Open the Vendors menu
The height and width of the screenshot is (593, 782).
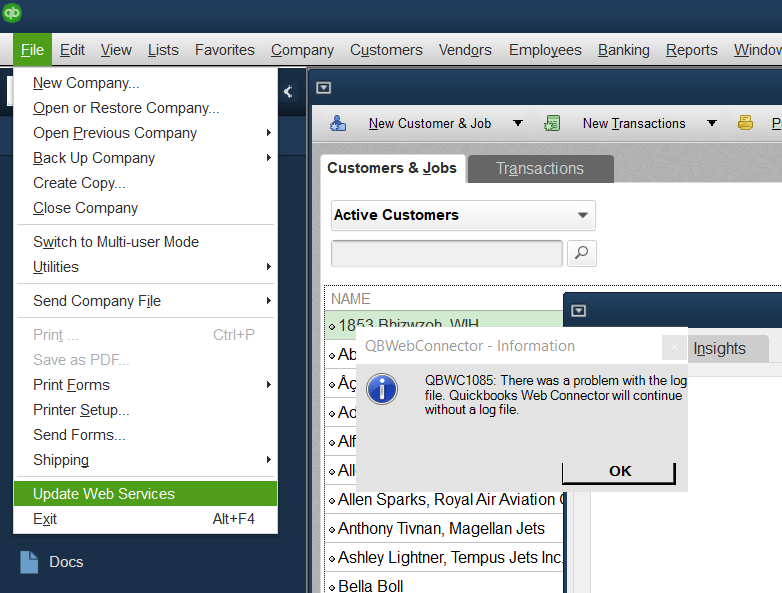[x=465, y=50]
